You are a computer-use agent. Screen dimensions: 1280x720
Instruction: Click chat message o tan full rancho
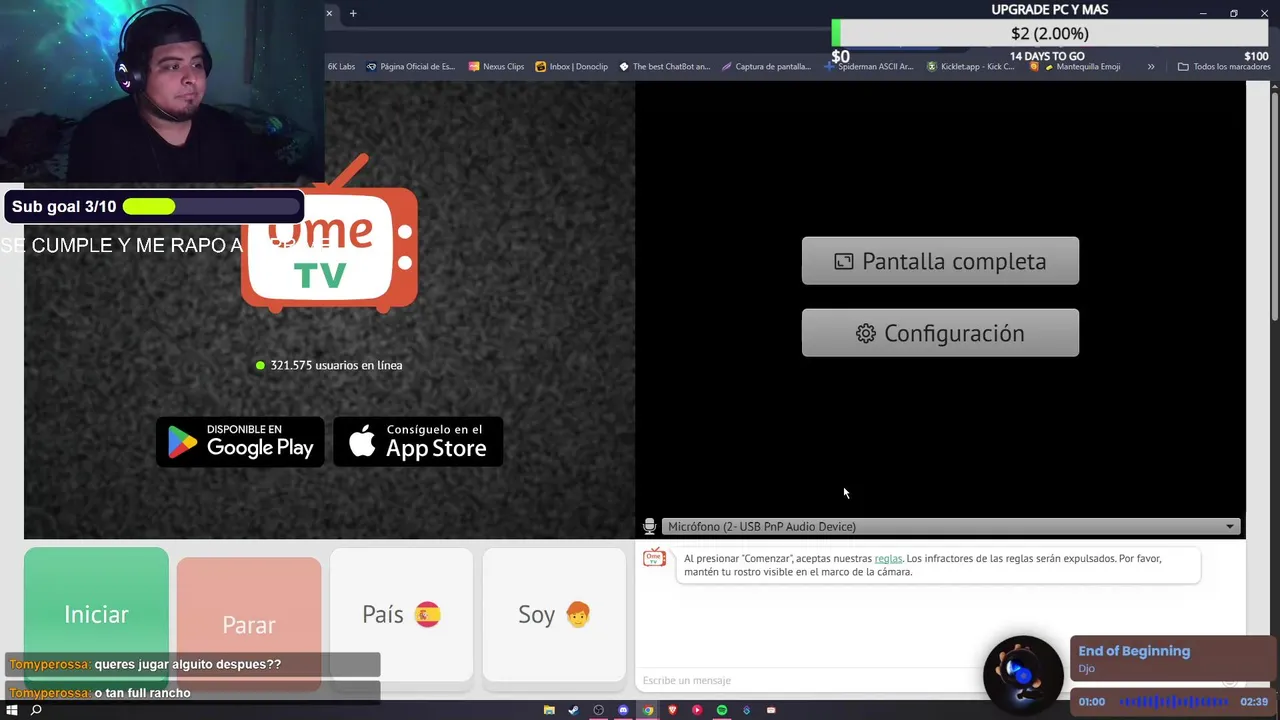coord(142,693)
